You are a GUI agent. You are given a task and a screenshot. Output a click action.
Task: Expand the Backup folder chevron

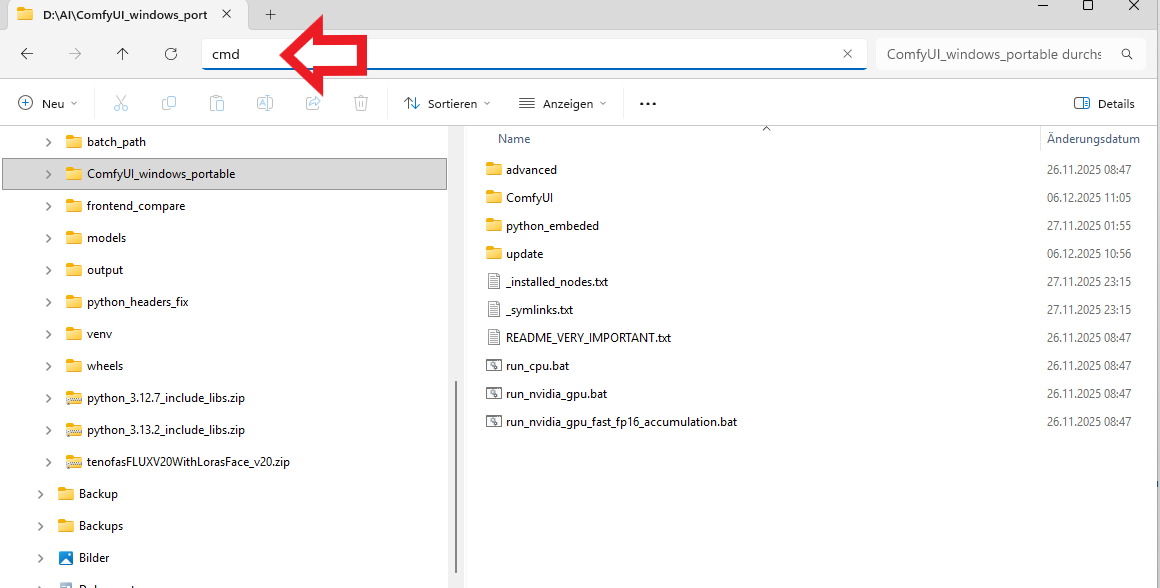(40, 493)
